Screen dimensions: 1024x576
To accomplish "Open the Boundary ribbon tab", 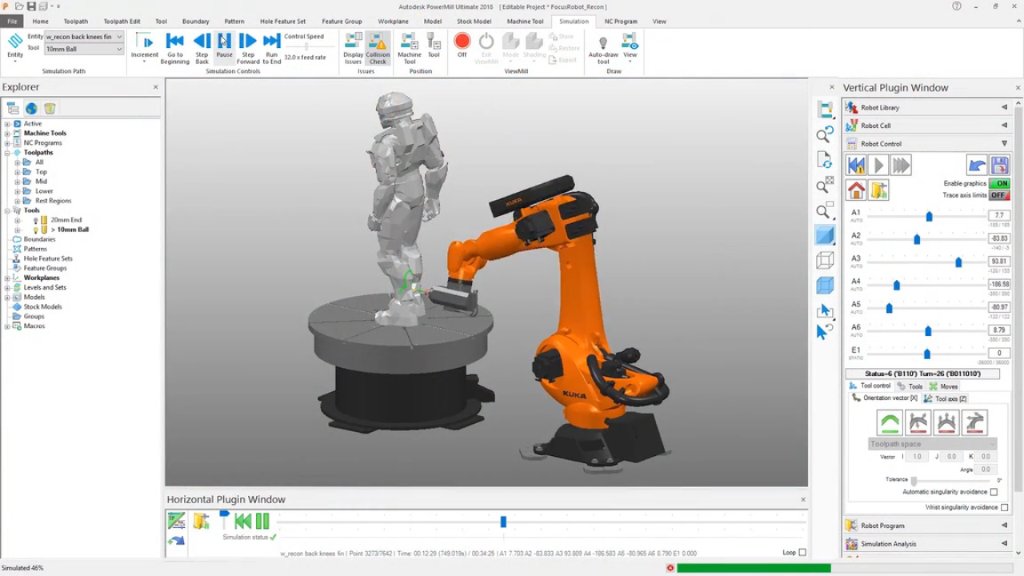I will point(195,22).
